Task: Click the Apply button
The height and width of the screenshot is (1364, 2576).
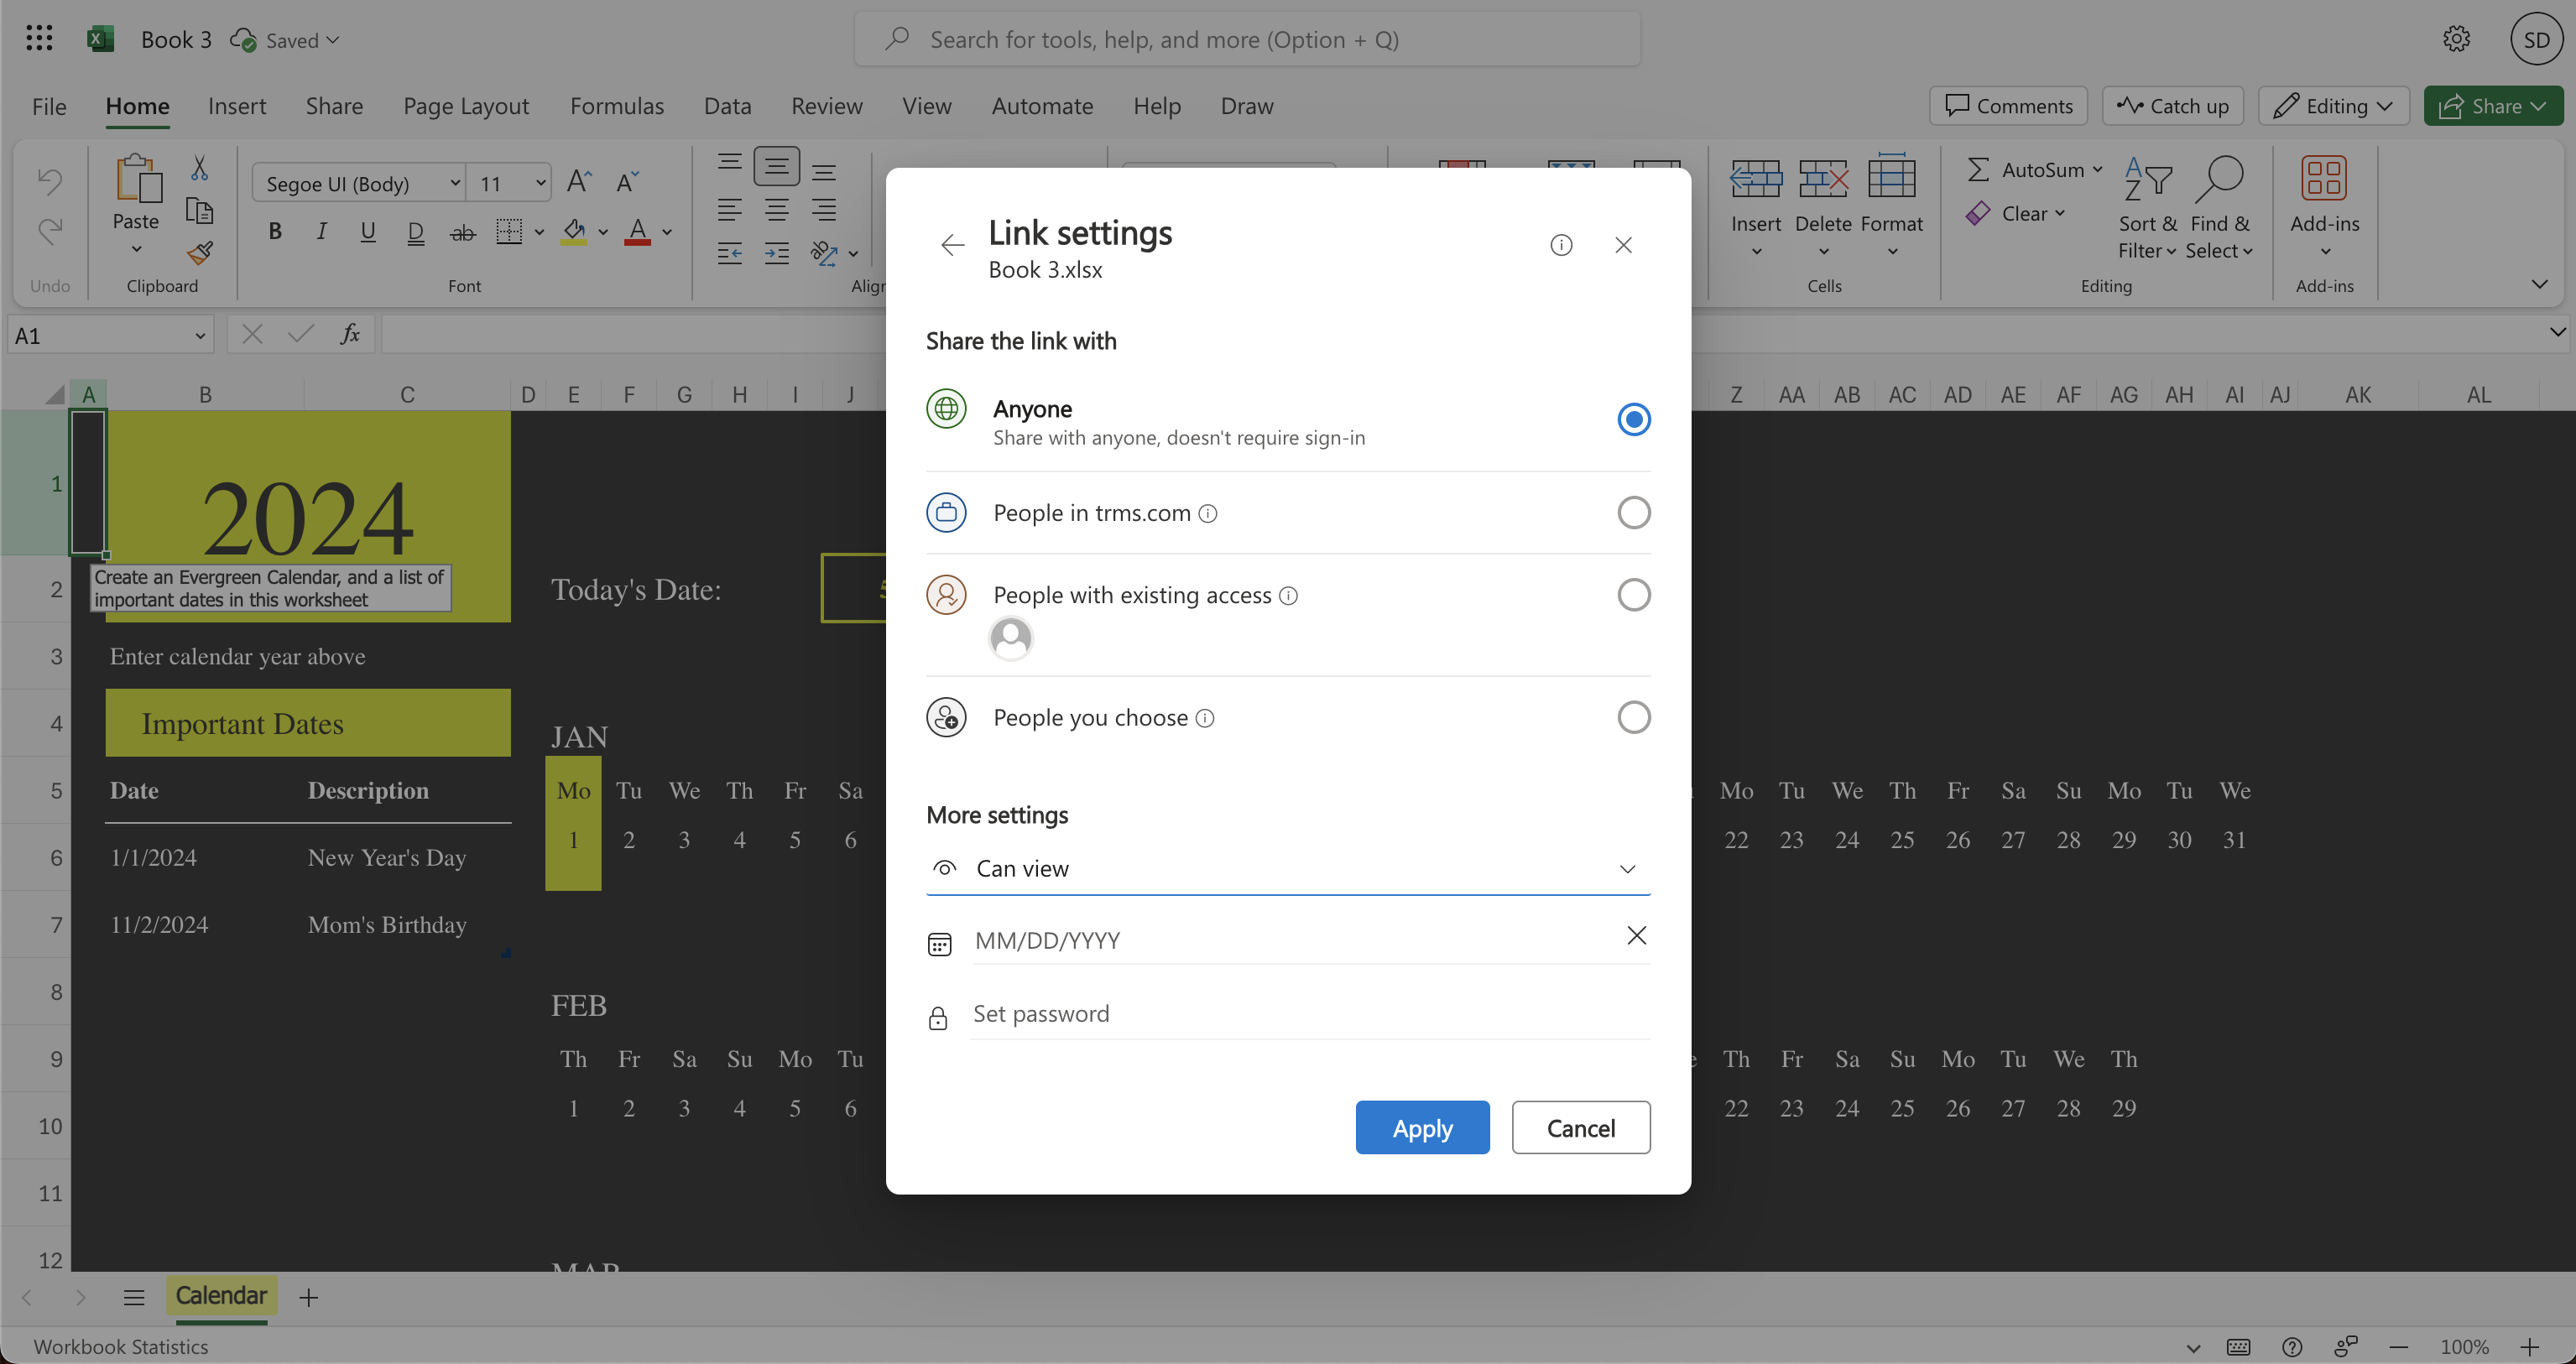Action: 1422,1127
